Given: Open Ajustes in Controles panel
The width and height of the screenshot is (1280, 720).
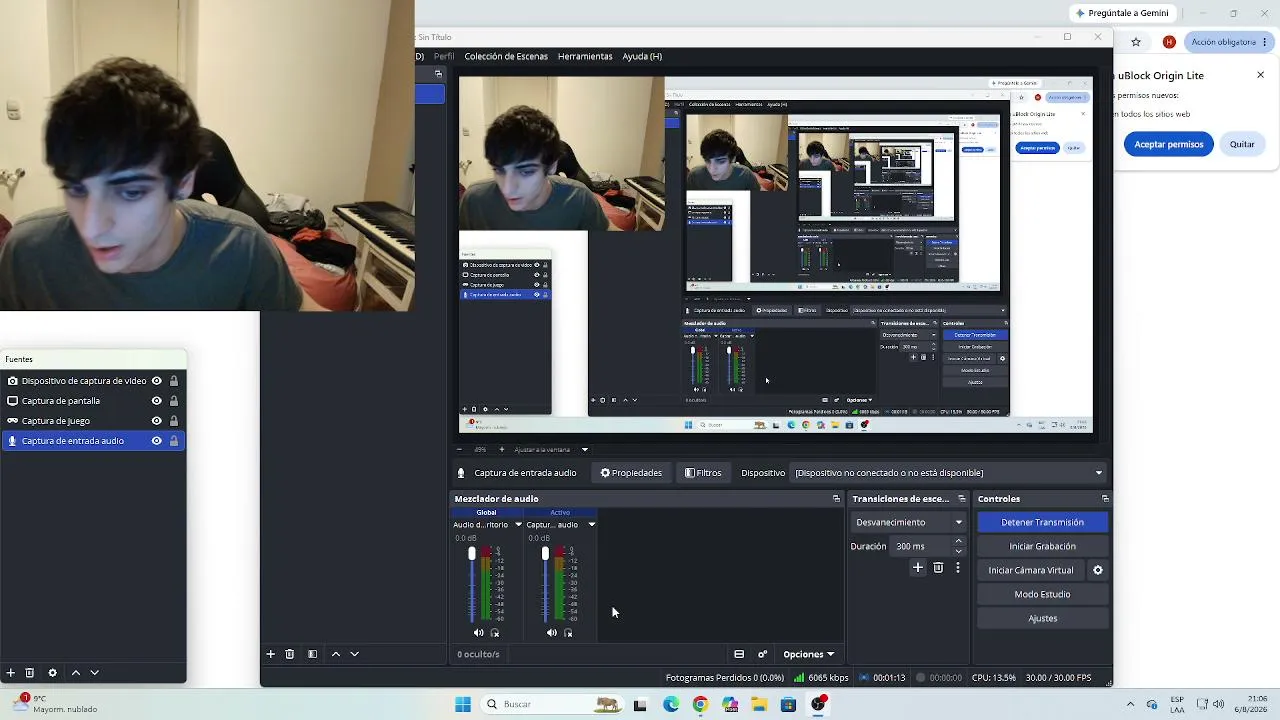Looking at the screenshot, I should click(1042, 618).
